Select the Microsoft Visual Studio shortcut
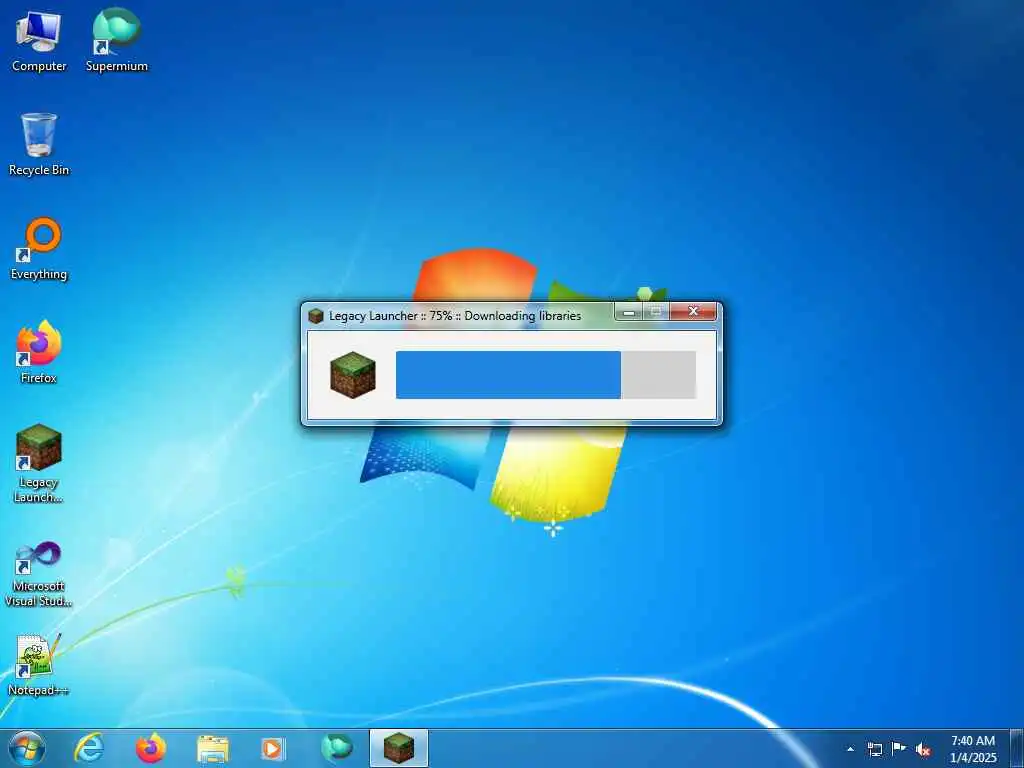This screenshot has height=768, width=1024. tap(39, 575)
